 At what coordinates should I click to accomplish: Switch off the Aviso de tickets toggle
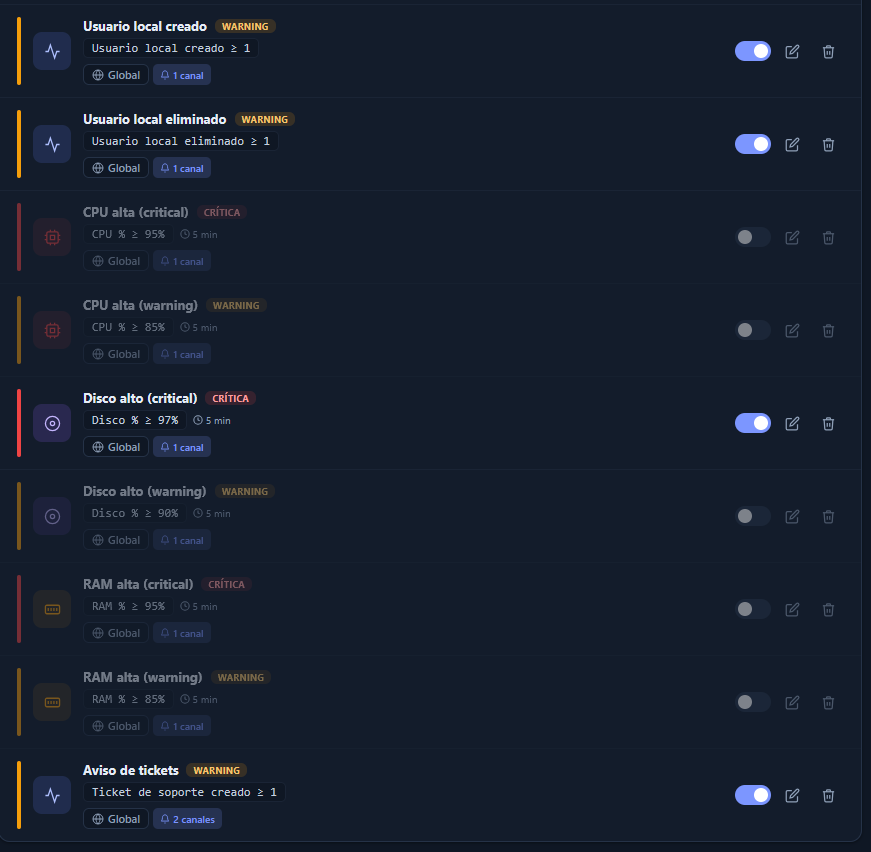click(753, 795)
